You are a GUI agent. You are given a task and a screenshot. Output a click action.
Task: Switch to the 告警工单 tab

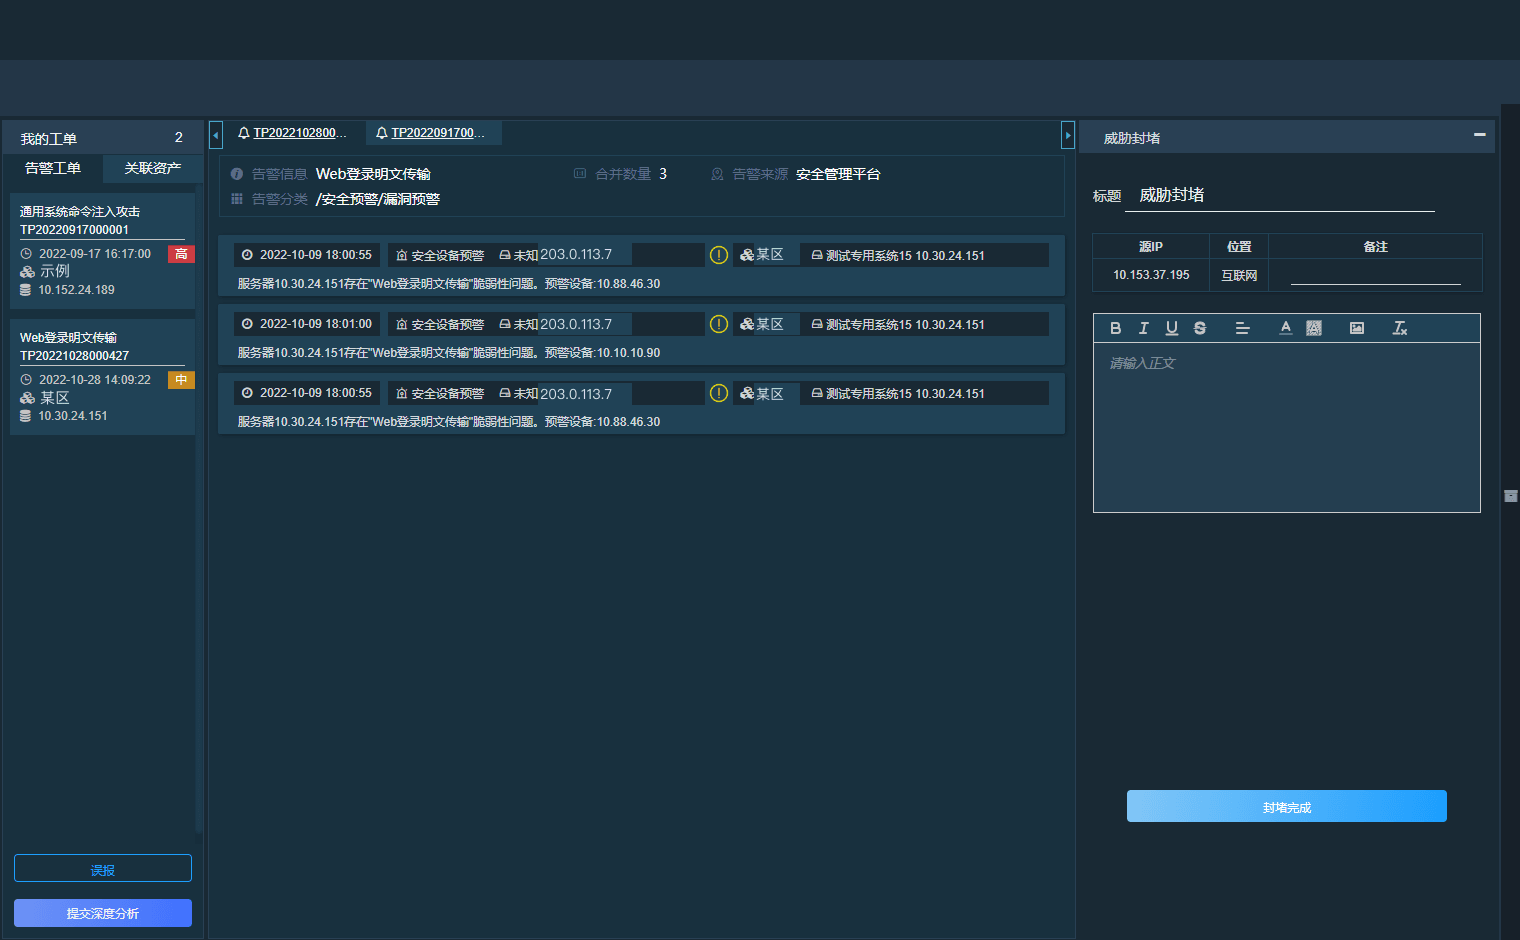(53, 168)
